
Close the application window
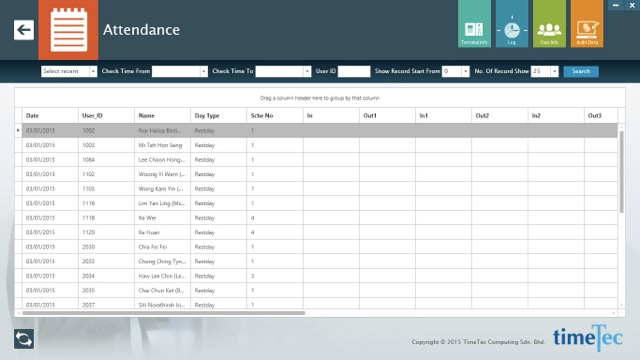coord(632,5)
